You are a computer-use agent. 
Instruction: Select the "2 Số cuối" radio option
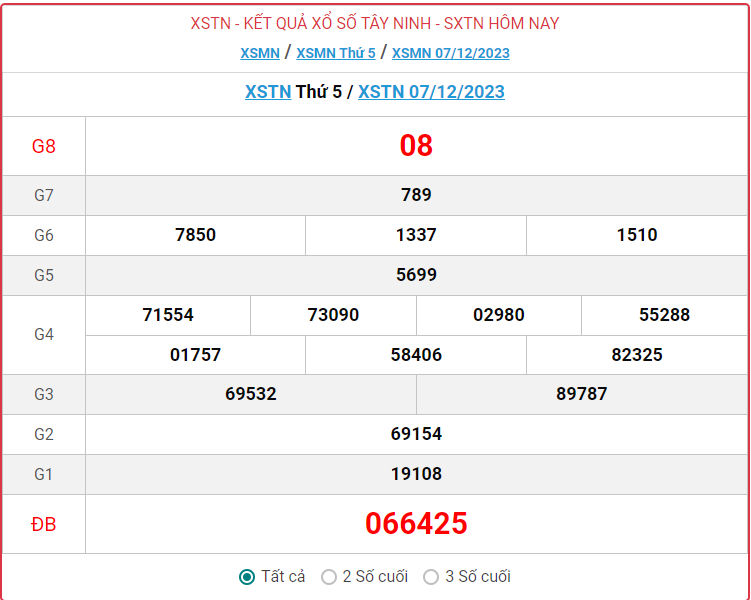[x=329, y=577]
